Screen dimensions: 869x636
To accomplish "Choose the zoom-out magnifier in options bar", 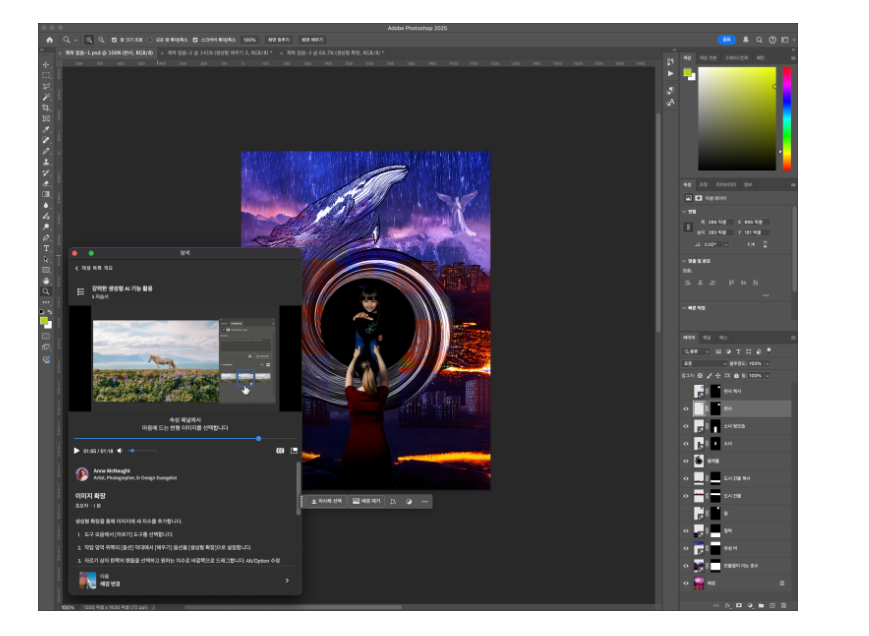I will [x=101, y=40].
